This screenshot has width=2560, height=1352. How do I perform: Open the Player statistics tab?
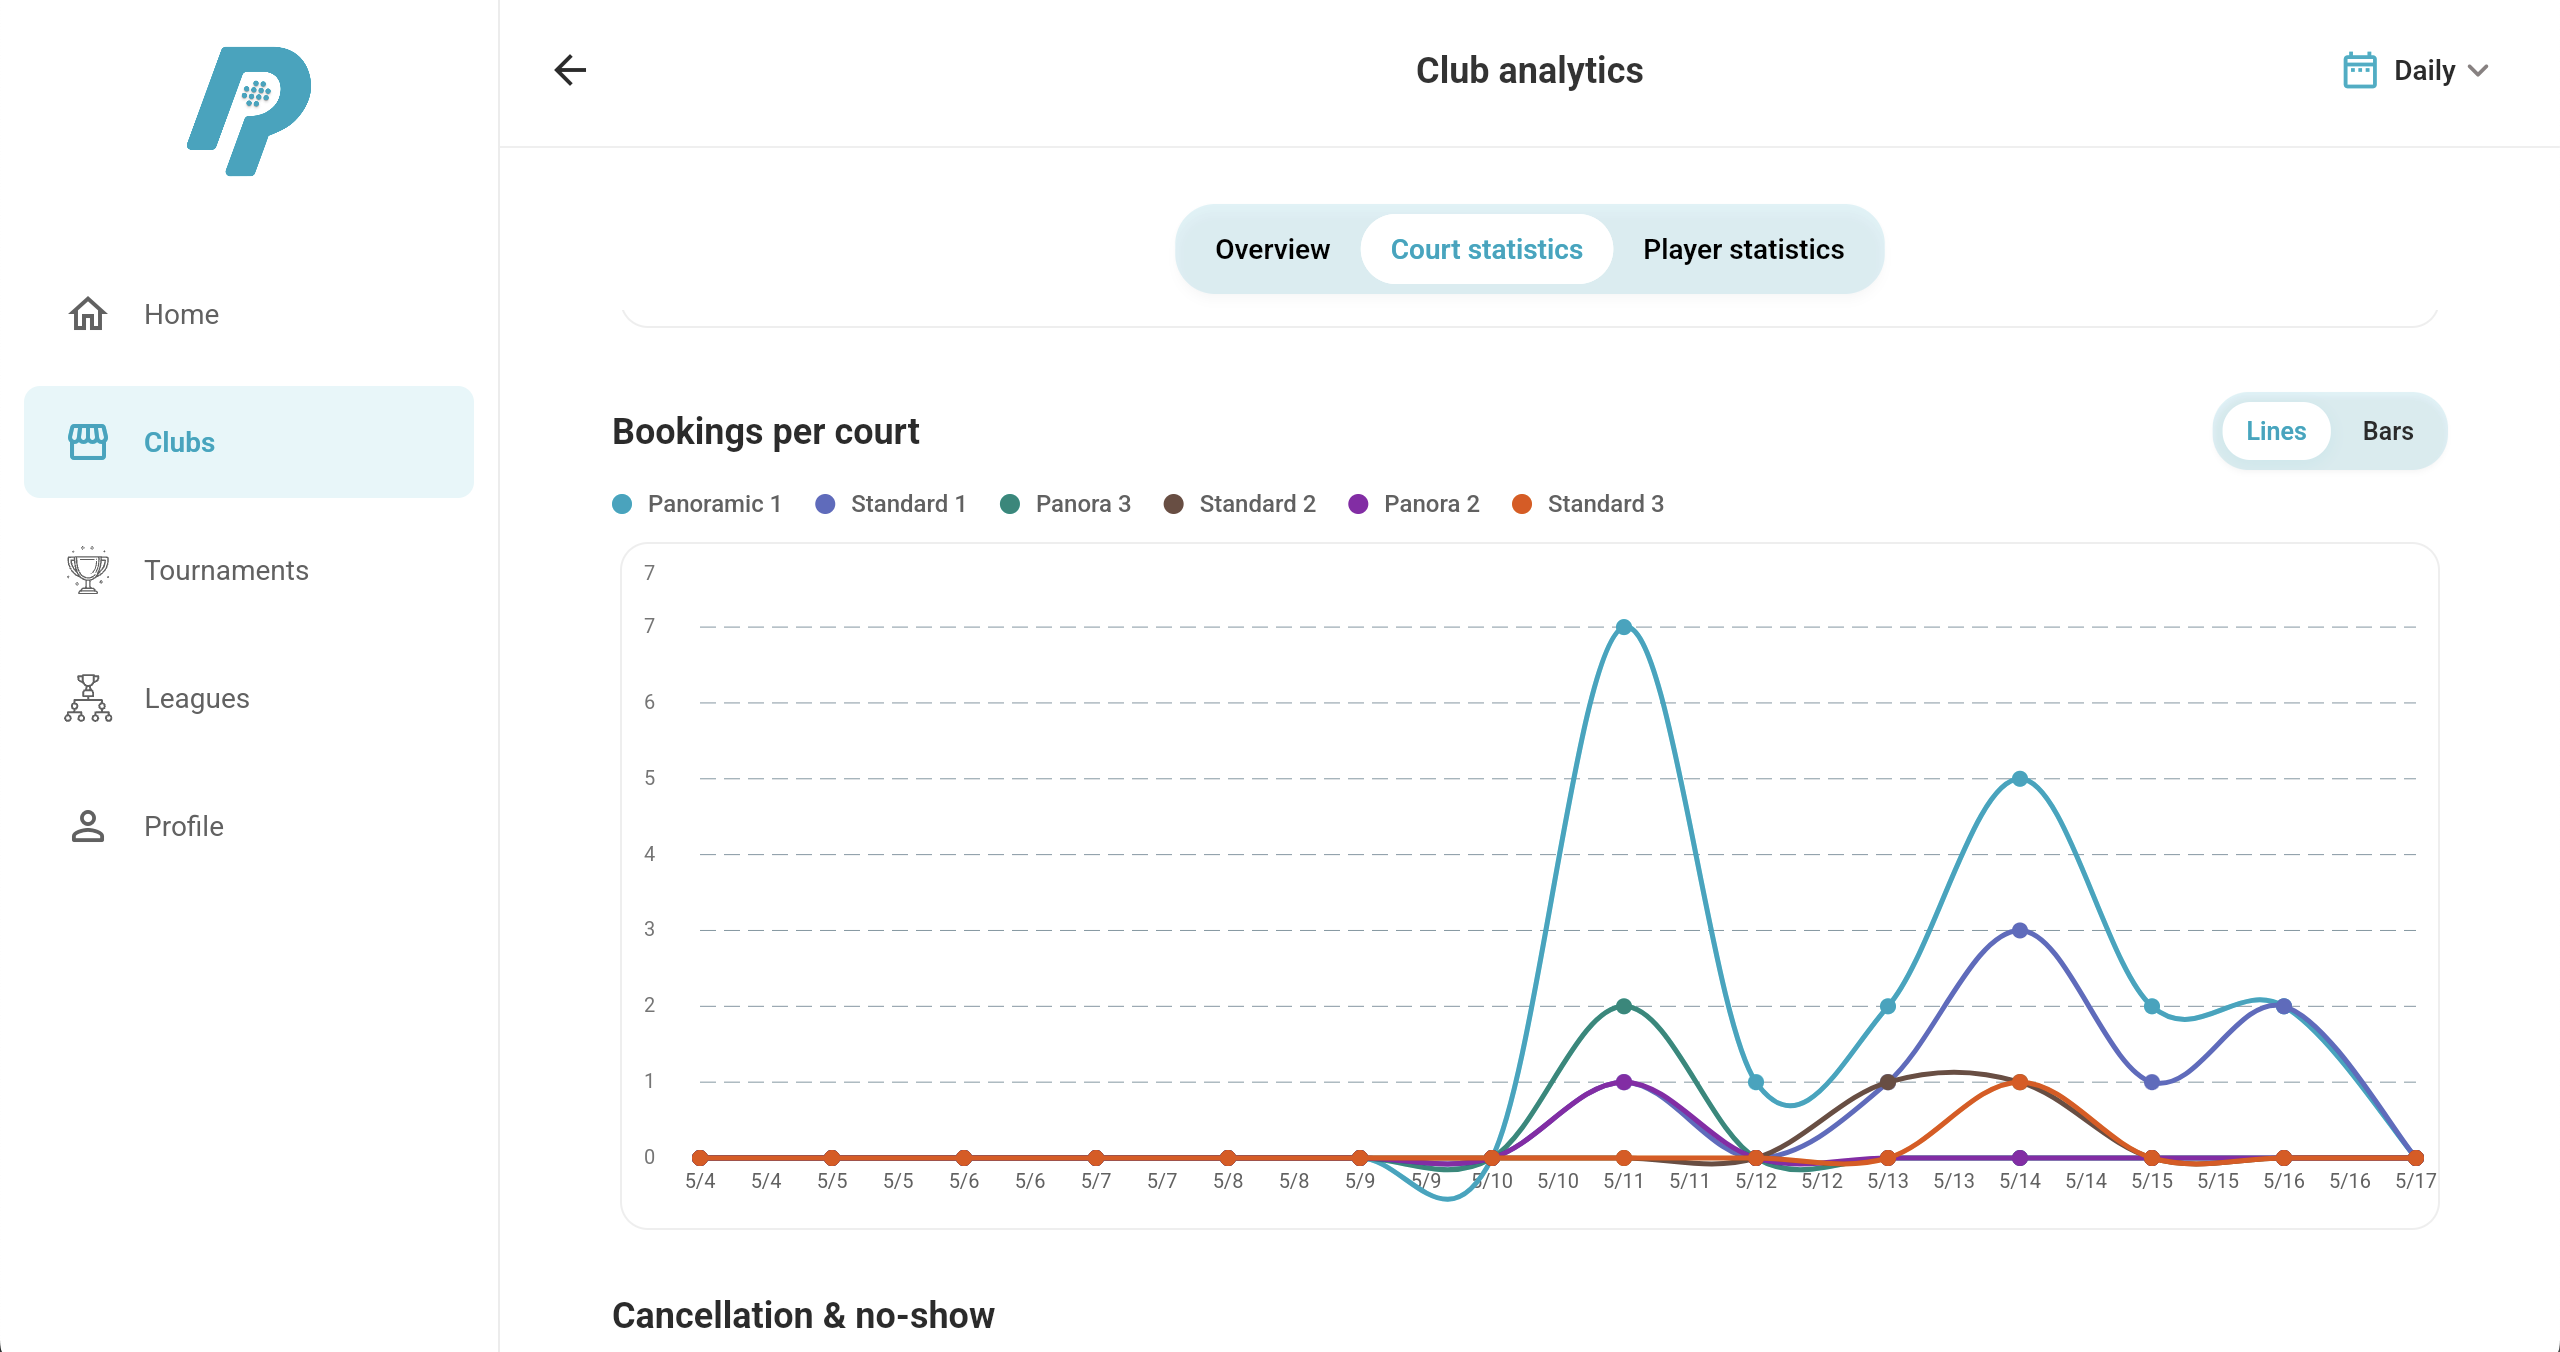1743,249
